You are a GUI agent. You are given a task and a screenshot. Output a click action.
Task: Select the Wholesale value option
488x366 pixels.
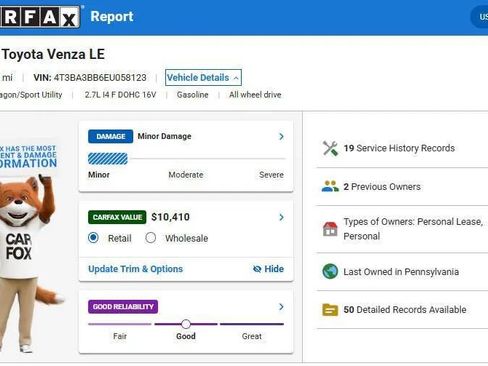(151, 238)
